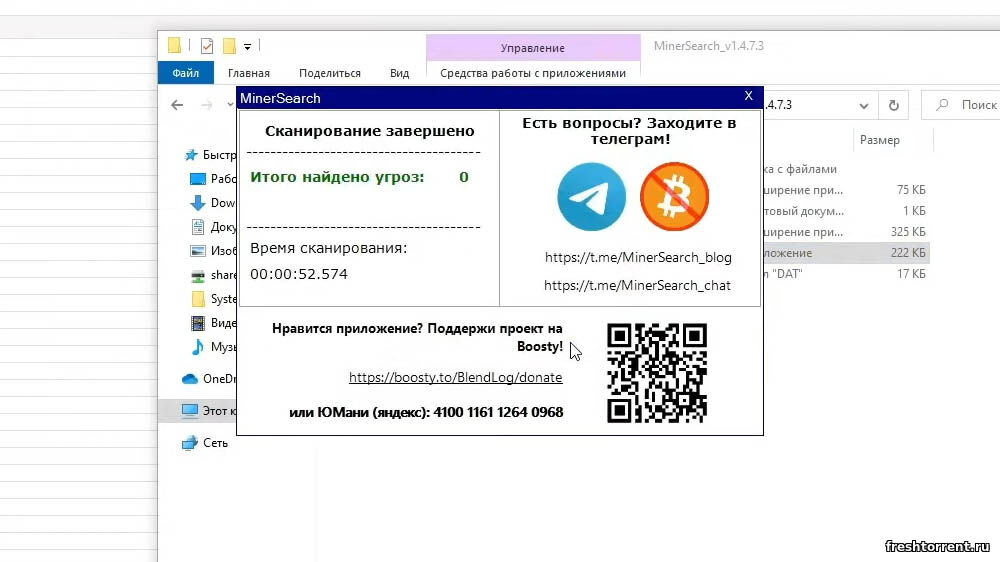The height and width of the screenshot is (562, 1000).
Task: Switch to the Поделиться ribbon tab
Action: (329, 73)
